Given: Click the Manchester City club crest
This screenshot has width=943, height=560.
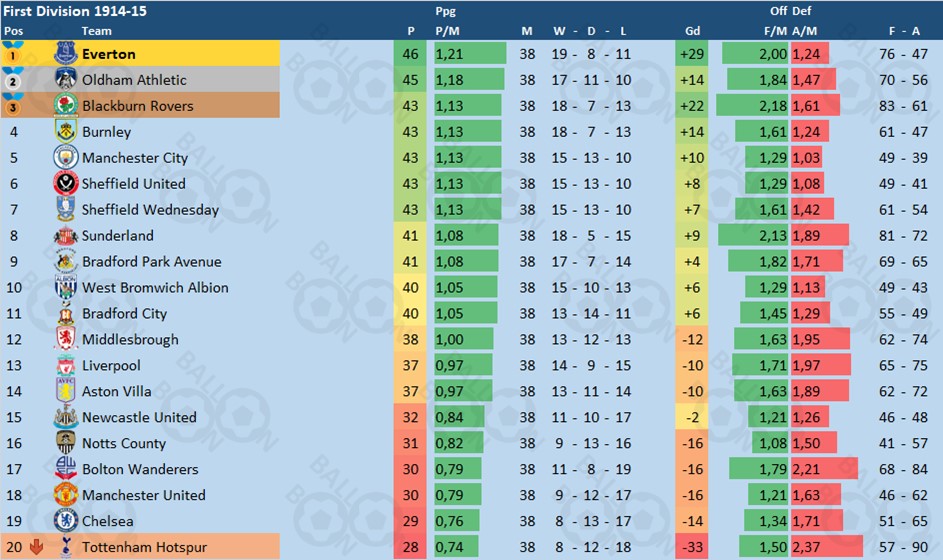Looking at the screenshot, I should [66, 158].
